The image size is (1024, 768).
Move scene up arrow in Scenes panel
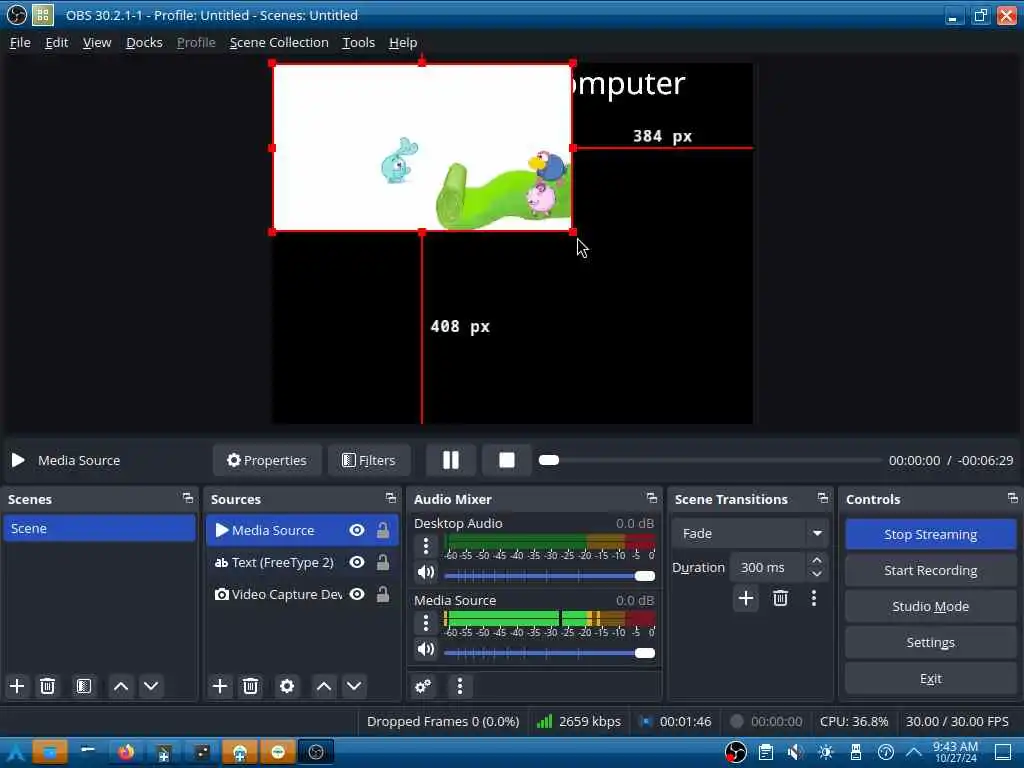(x=121, y=686)
